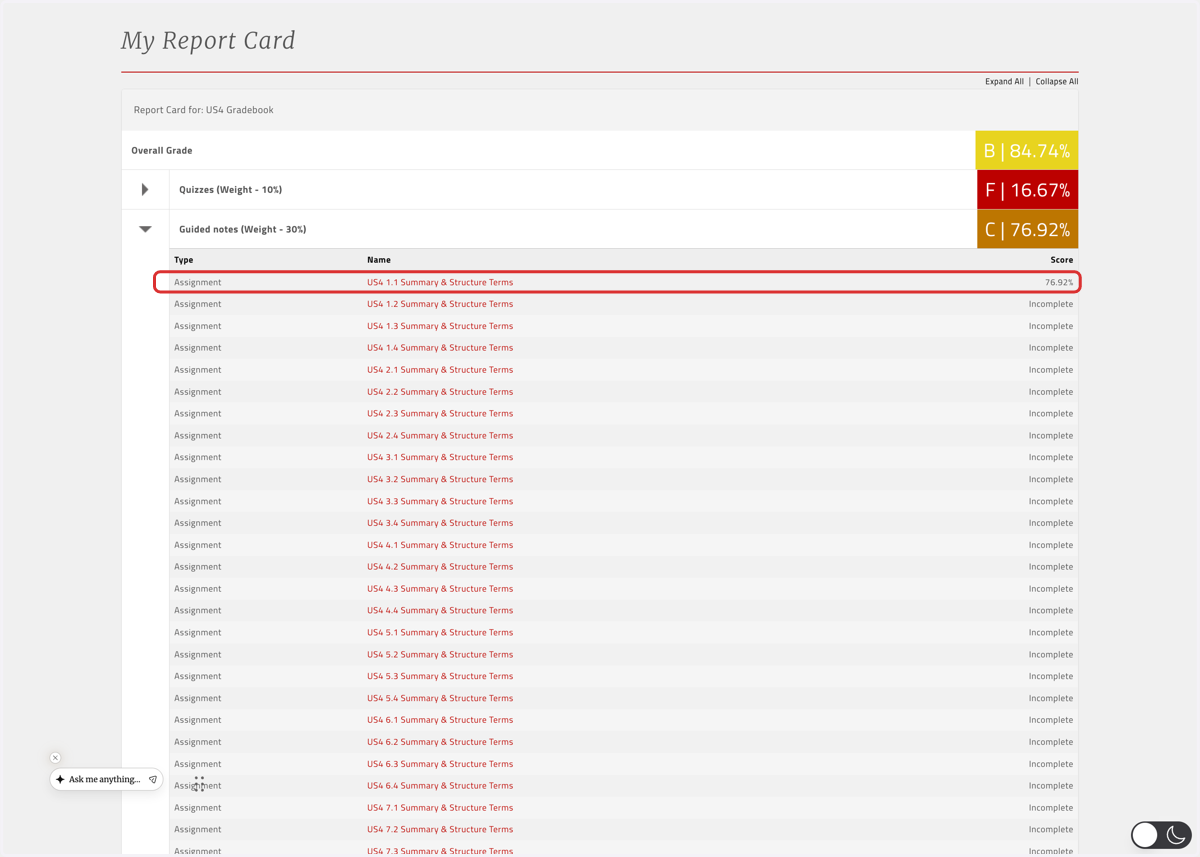Click the C | 76.92% Guided notes badge
1200x857 pixels.
point(1027,229)
